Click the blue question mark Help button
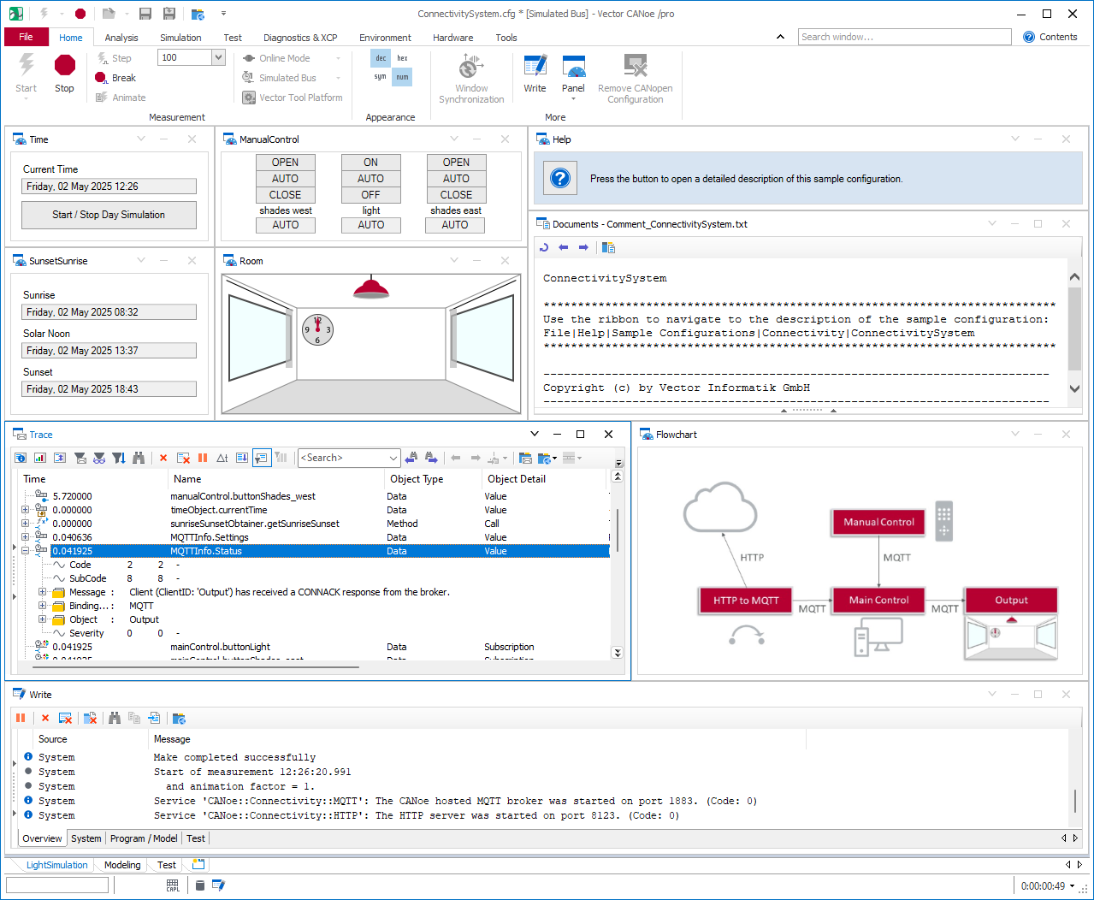This screenshot has height=900, width=1094. click(x=560, y=179)
